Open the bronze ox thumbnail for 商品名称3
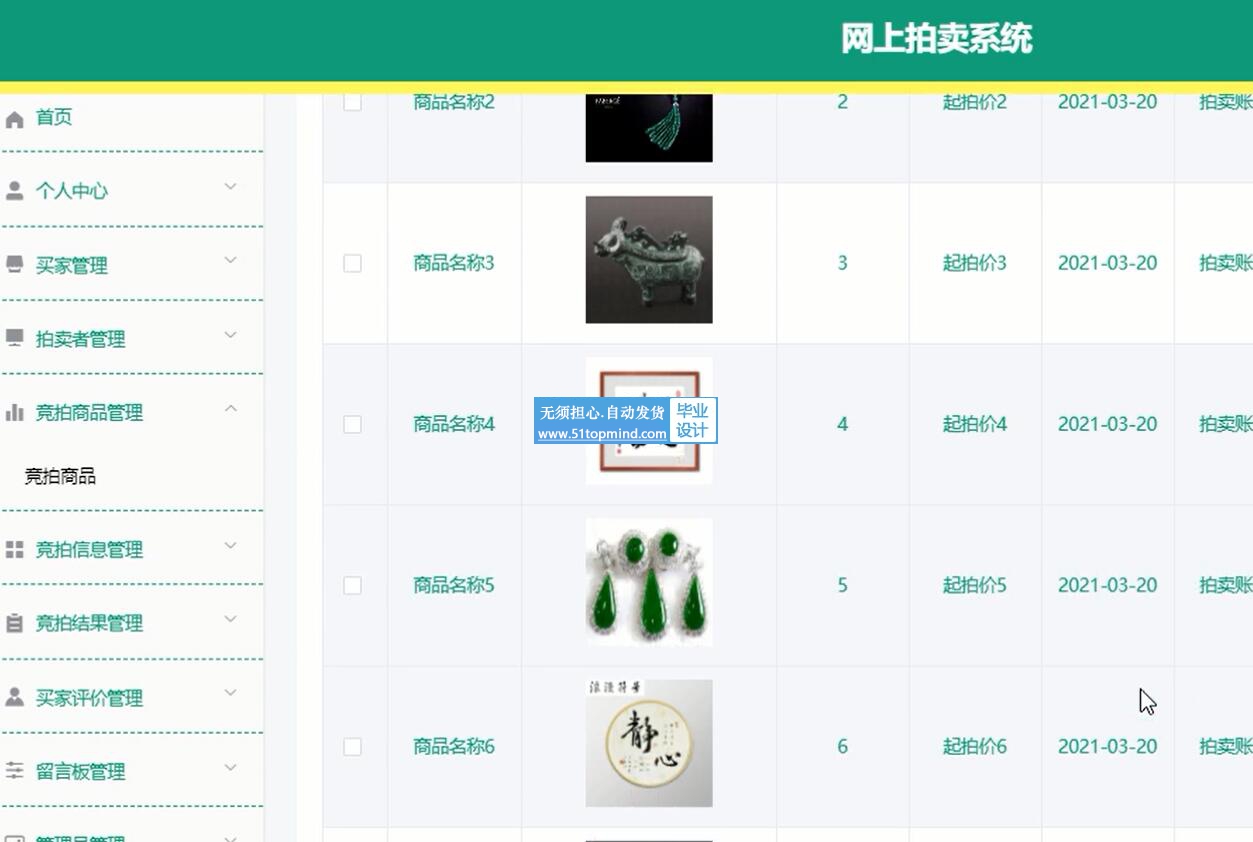 [x=649, y=259]
